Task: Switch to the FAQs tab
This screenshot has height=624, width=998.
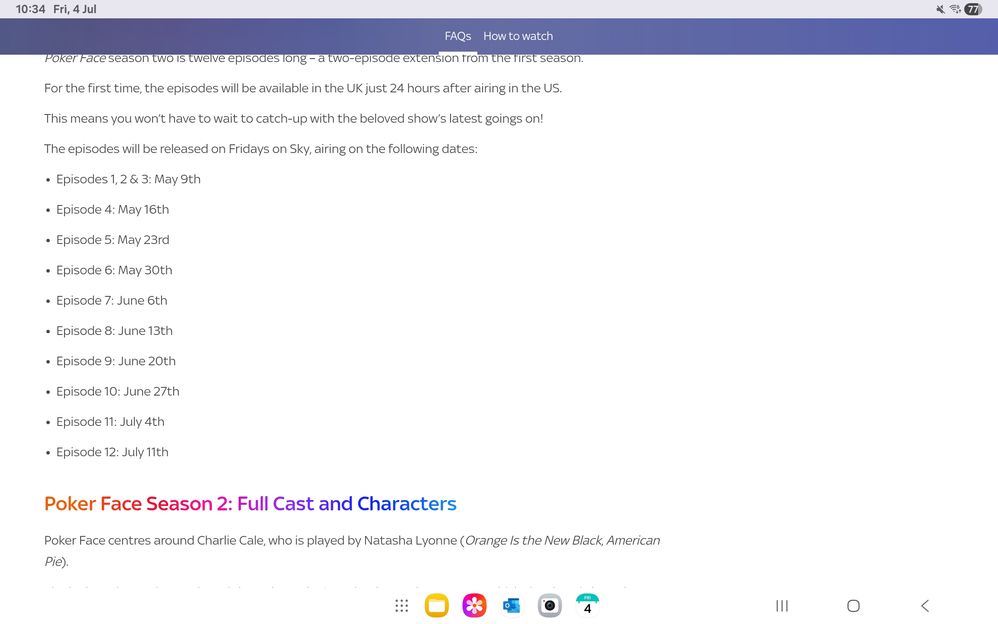Action: point(458,36)
